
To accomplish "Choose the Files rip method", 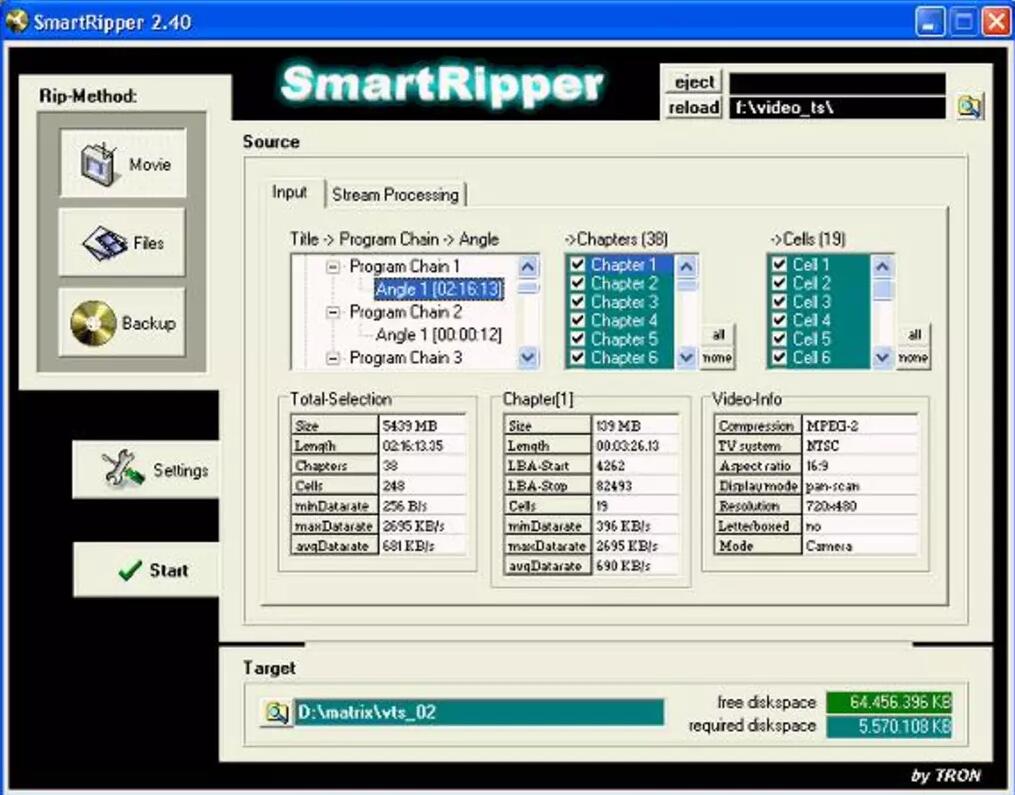I will tap(122, 243).
